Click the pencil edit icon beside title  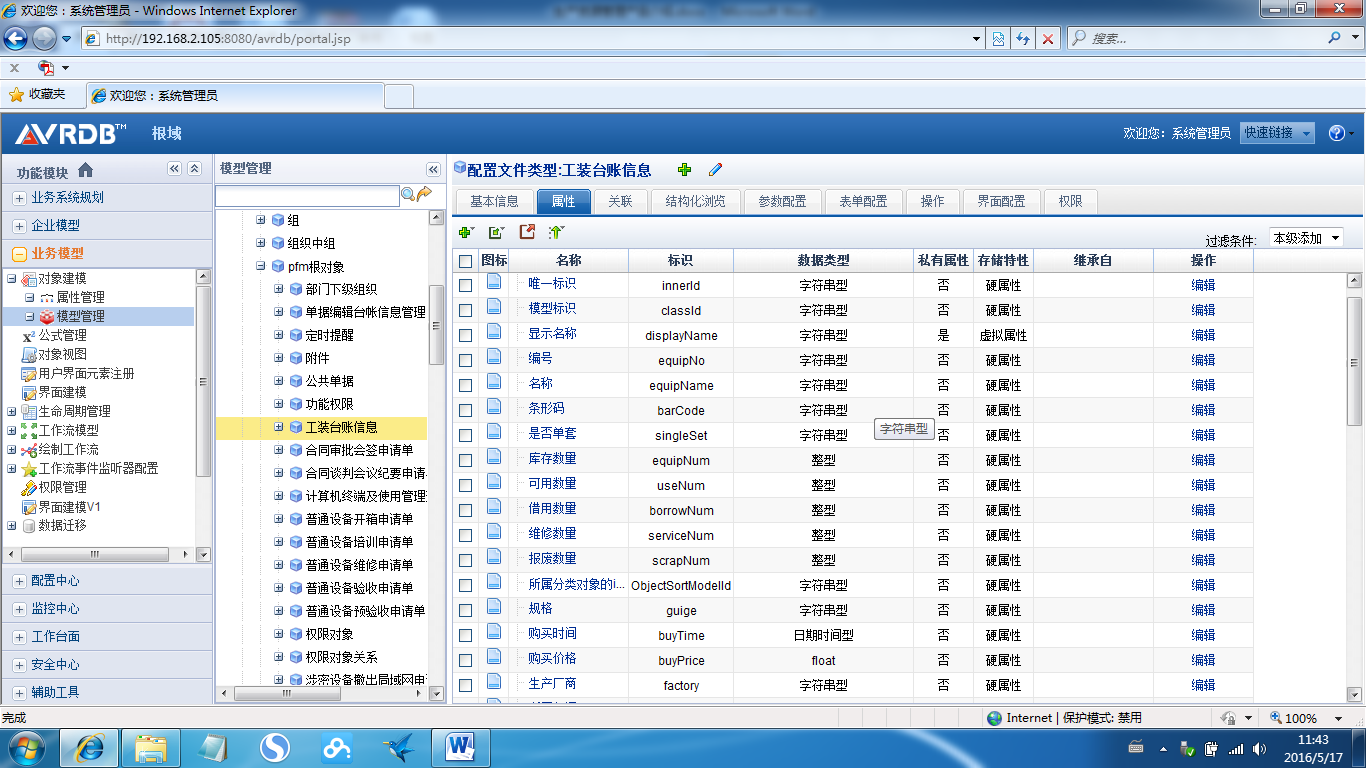point(715,170)
